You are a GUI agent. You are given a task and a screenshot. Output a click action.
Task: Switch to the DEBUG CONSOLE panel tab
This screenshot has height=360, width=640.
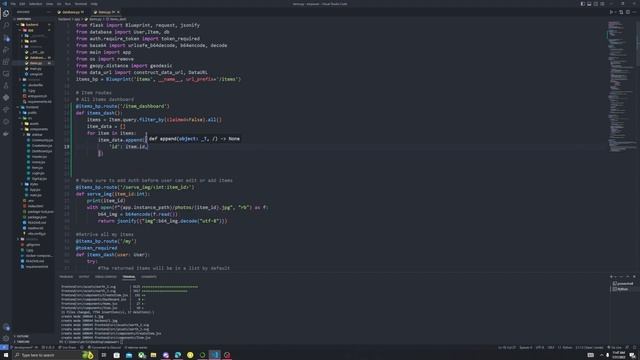[106, 277]
